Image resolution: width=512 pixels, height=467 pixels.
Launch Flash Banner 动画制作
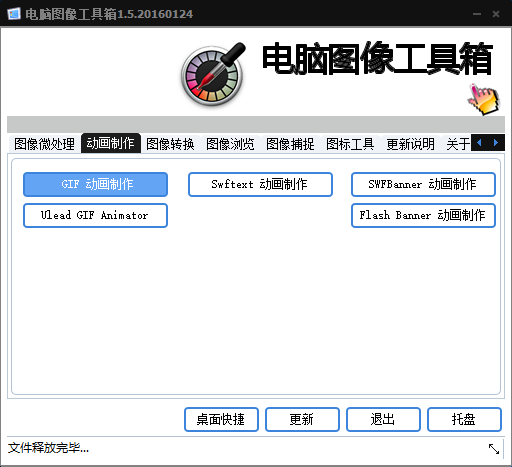[x=423, y=215]
